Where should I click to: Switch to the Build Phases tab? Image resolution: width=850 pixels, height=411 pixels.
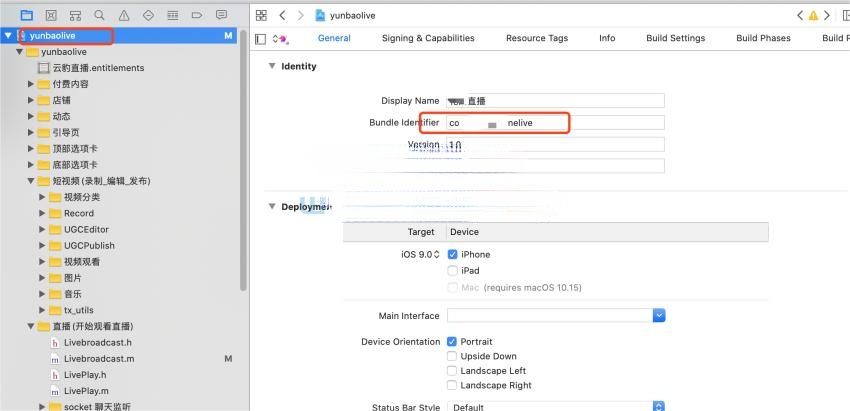tap(763, 38)
